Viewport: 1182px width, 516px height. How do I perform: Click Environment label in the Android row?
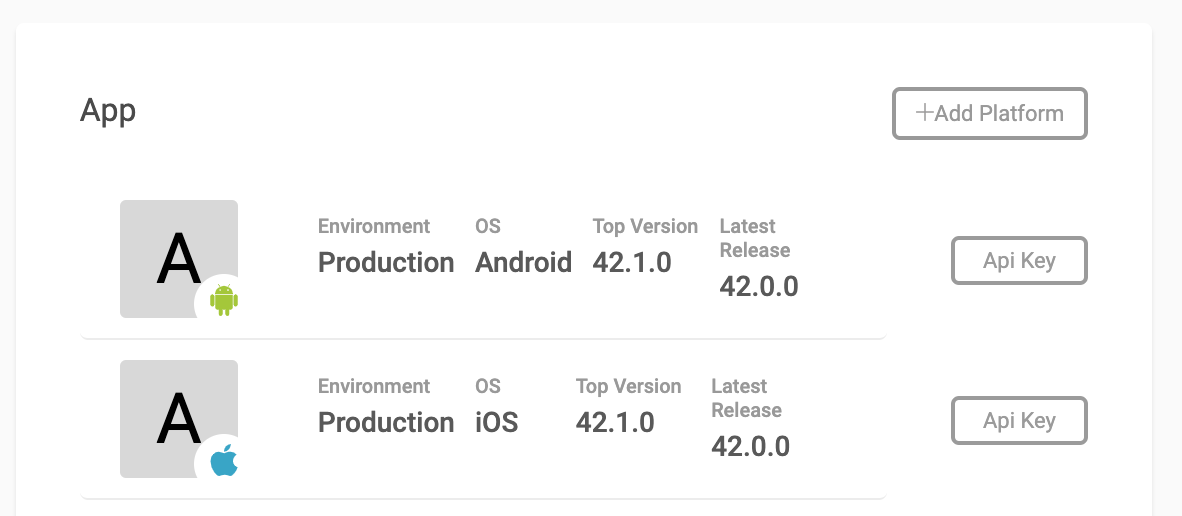tap(374, 226)
